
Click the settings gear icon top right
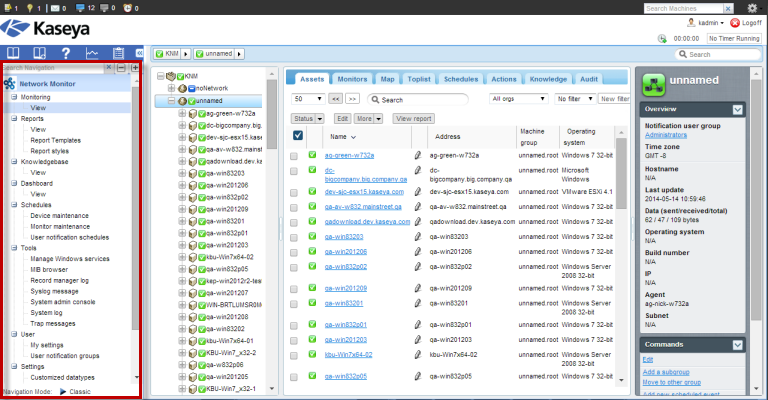752,8
